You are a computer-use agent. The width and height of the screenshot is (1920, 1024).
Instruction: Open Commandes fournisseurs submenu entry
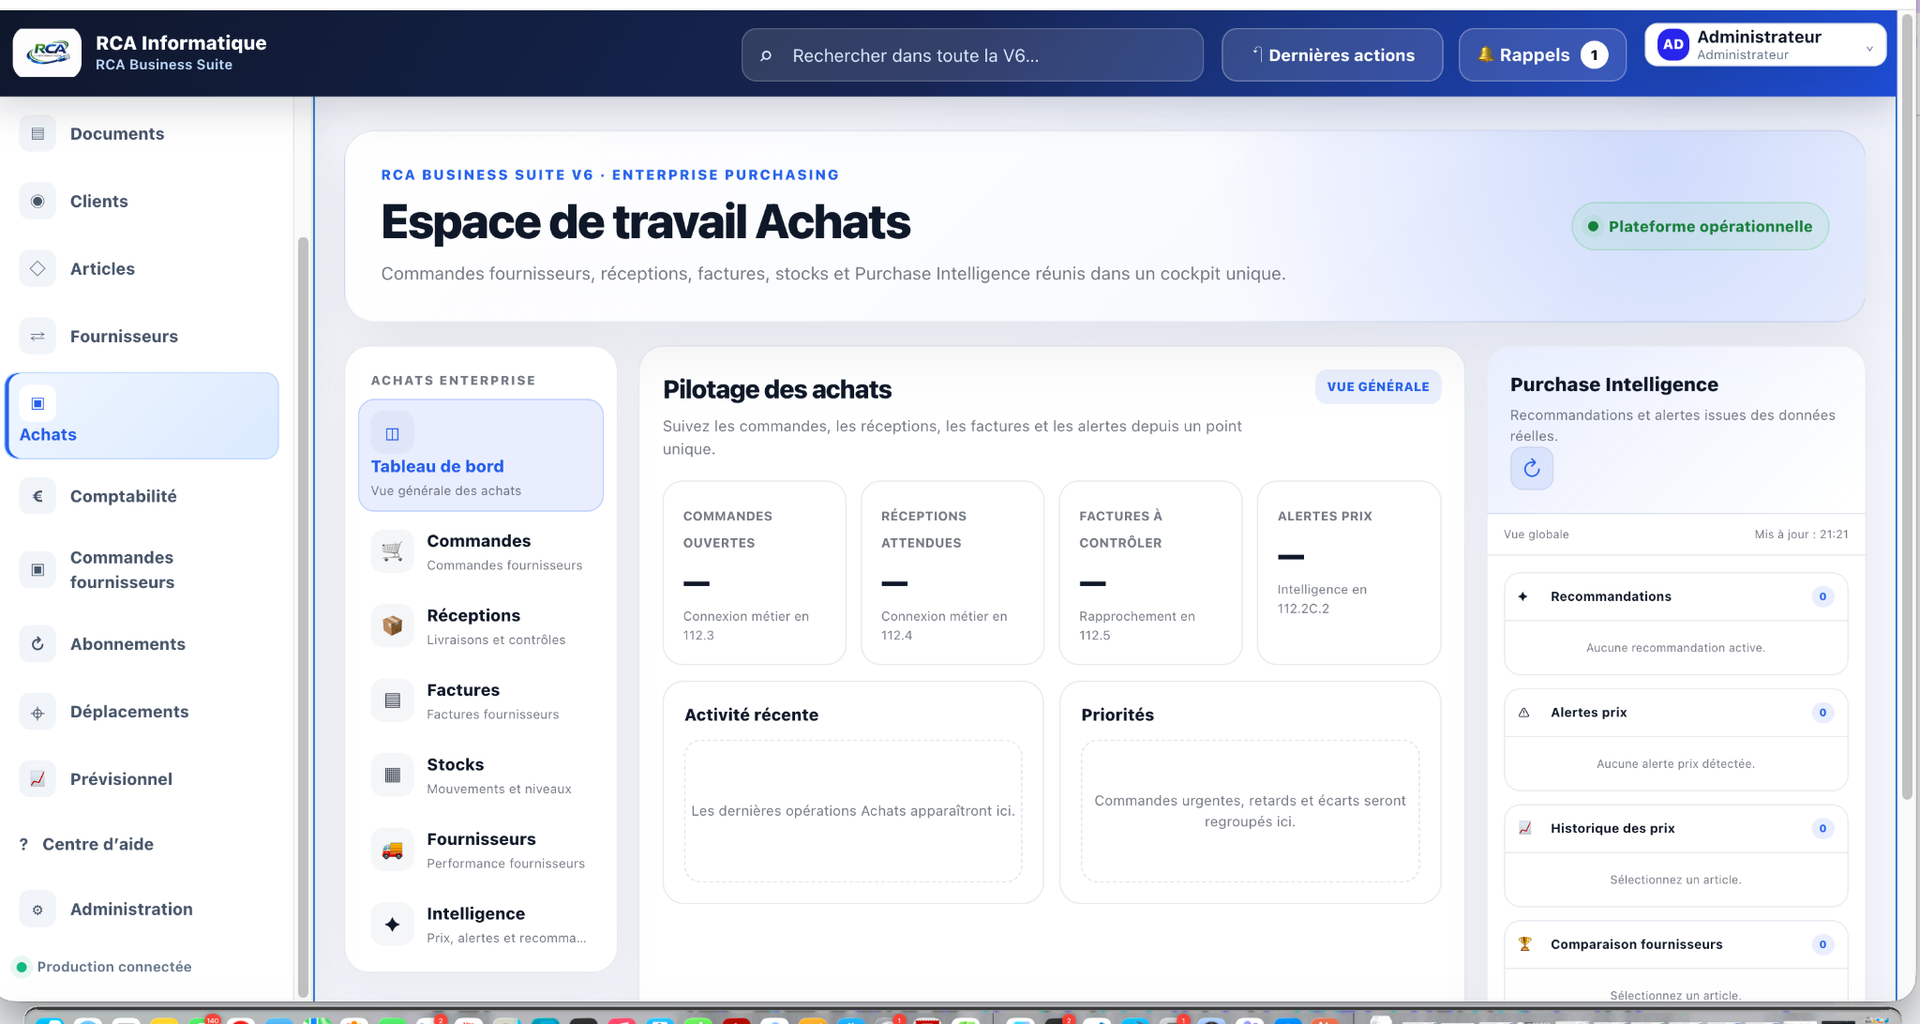pyautogui.click(x=142, y=570)
